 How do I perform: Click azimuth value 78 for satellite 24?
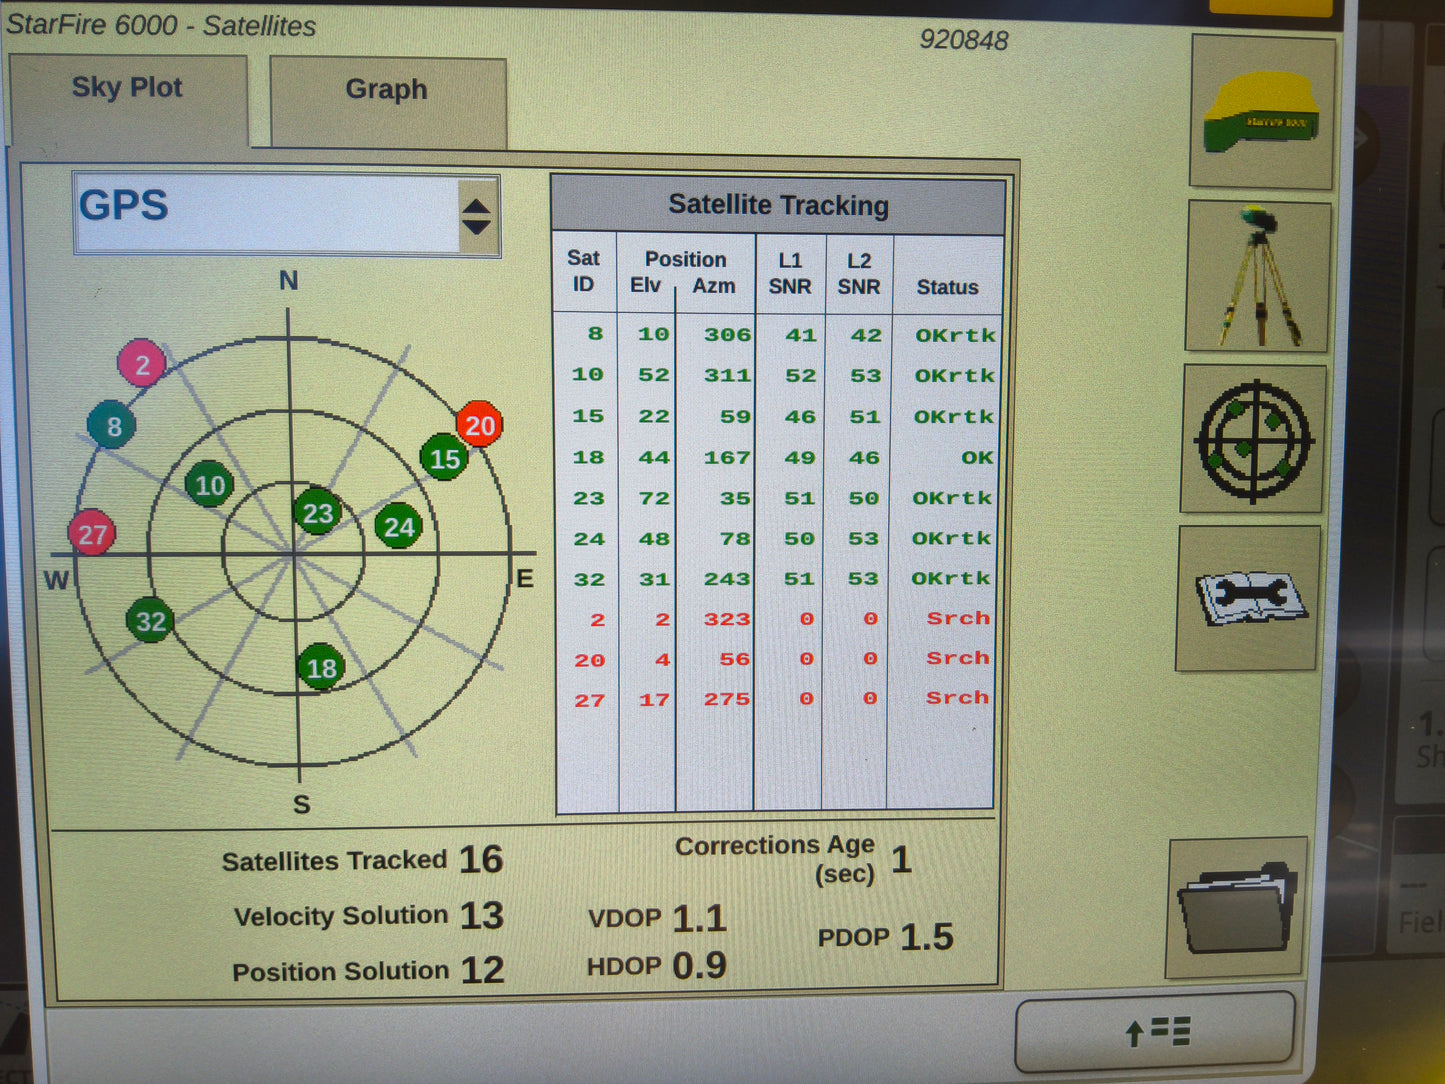pyautogui.click(x=735, y=539)
